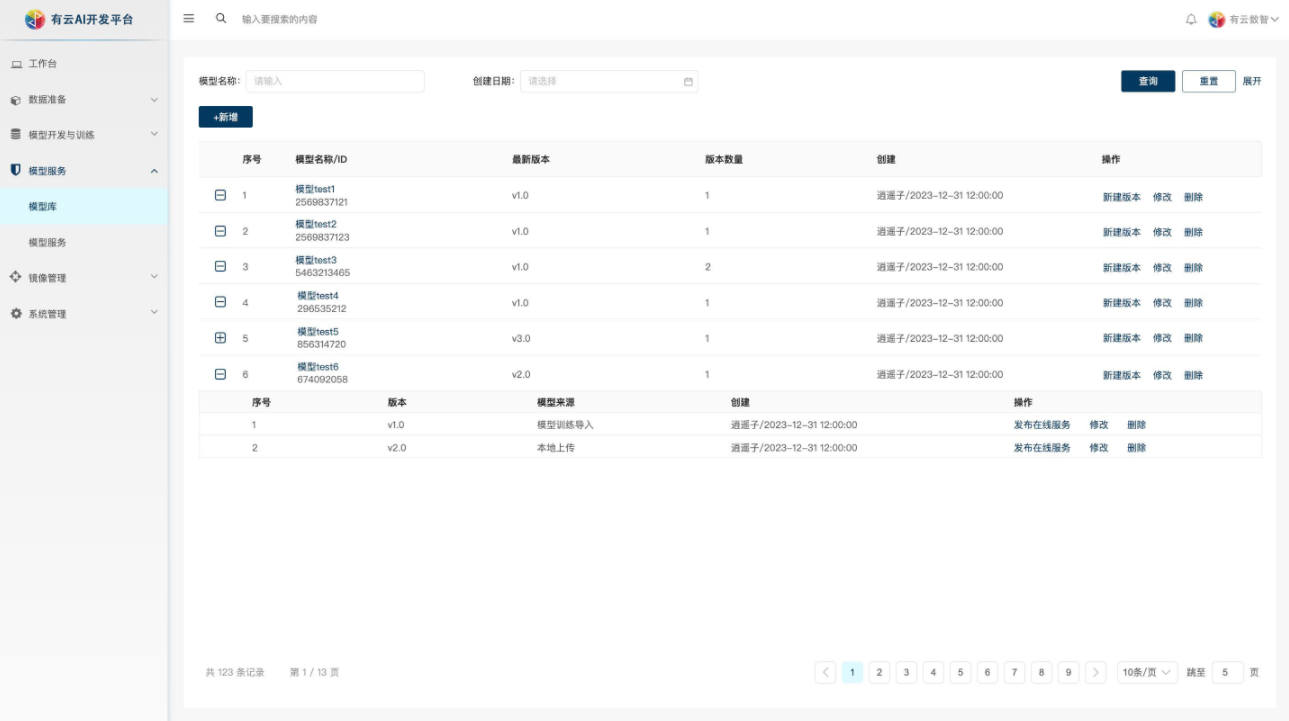Click the search magnifier icon
The image size is (1289, 721).
pyautogui.click(x=221, y=18)
